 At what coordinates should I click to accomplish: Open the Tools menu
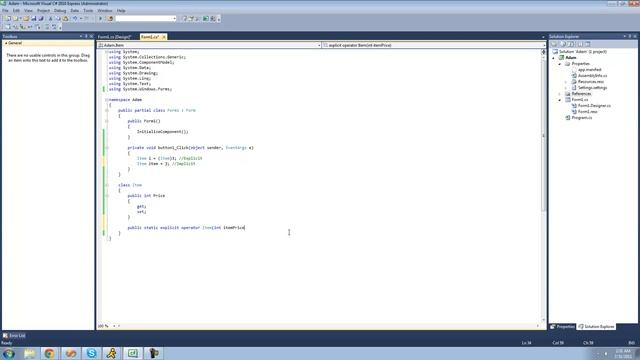(88, 11)
